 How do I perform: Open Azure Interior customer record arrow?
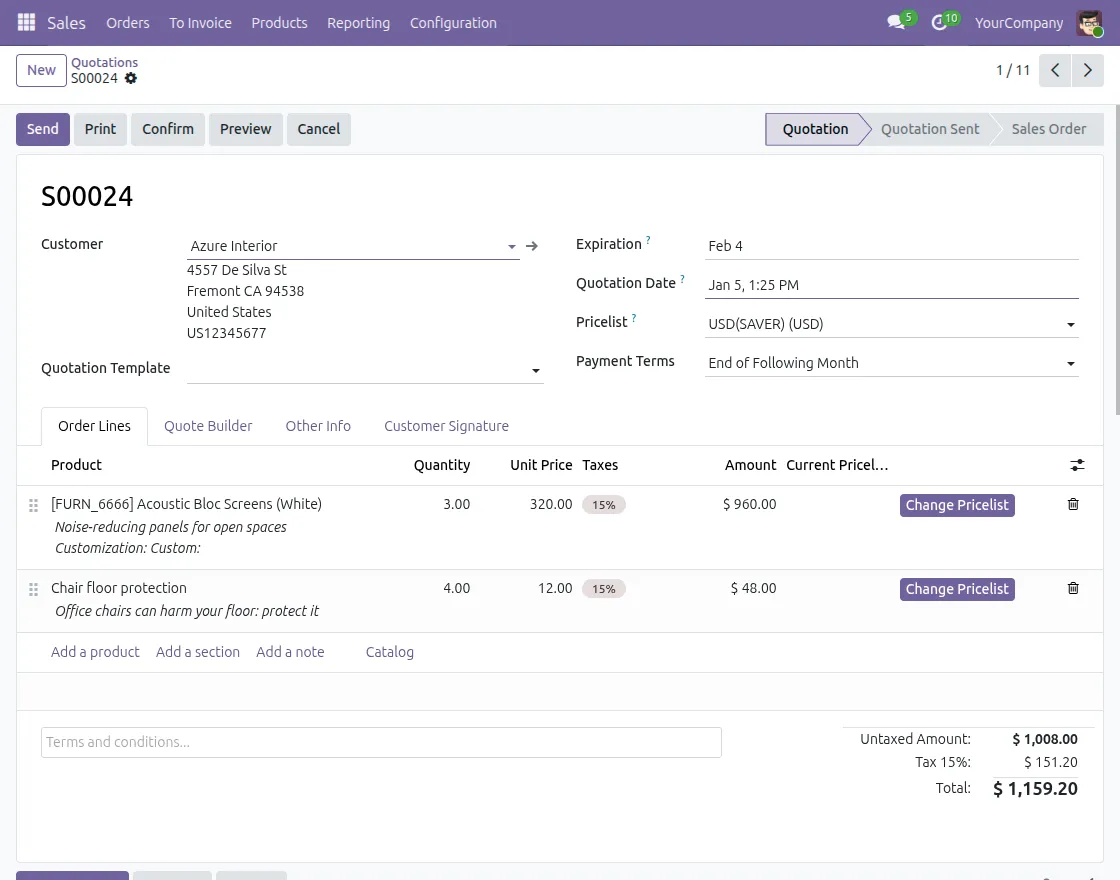[532, 246]
